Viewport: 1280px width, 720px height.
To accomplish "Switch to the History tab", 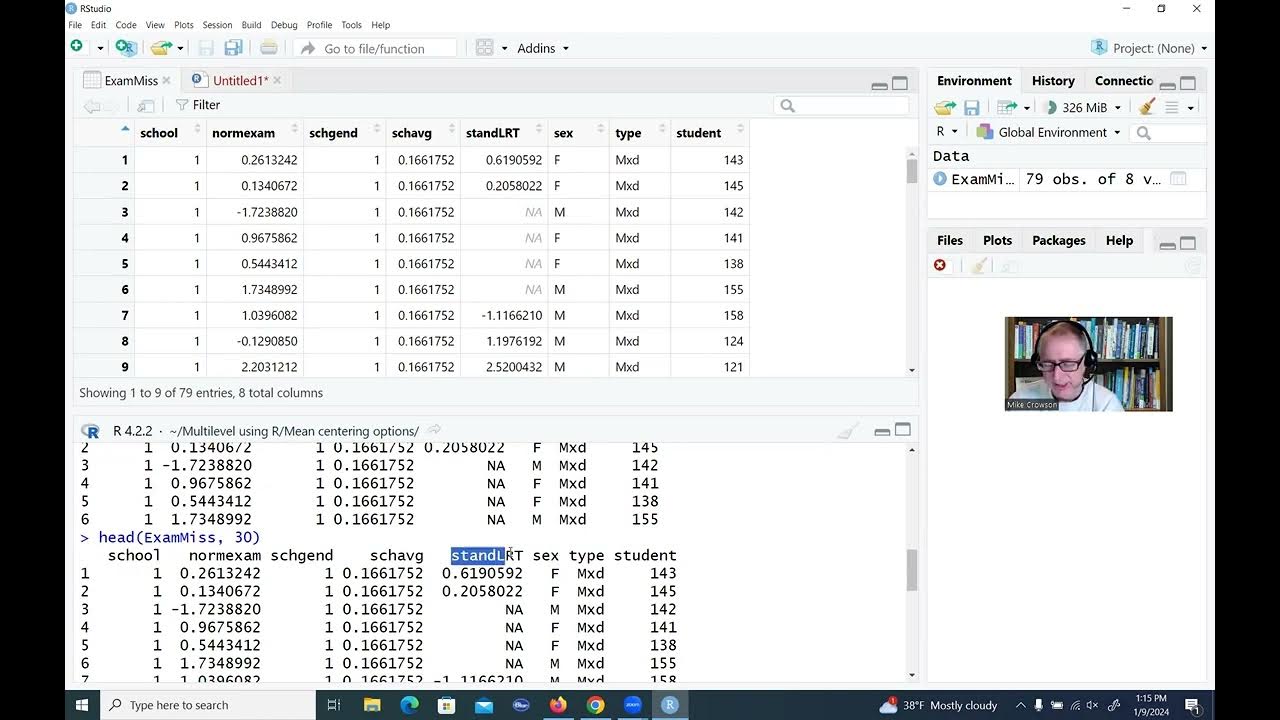I will pyautogui.click(x=1053, y=81).
